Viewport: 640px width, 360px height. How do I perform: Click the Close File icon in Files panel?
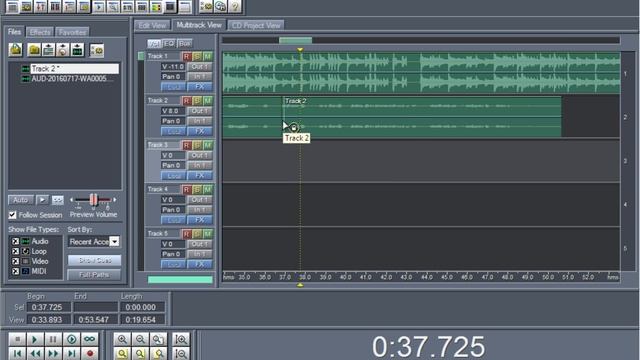pyautogui.click(x=34, y=50)
